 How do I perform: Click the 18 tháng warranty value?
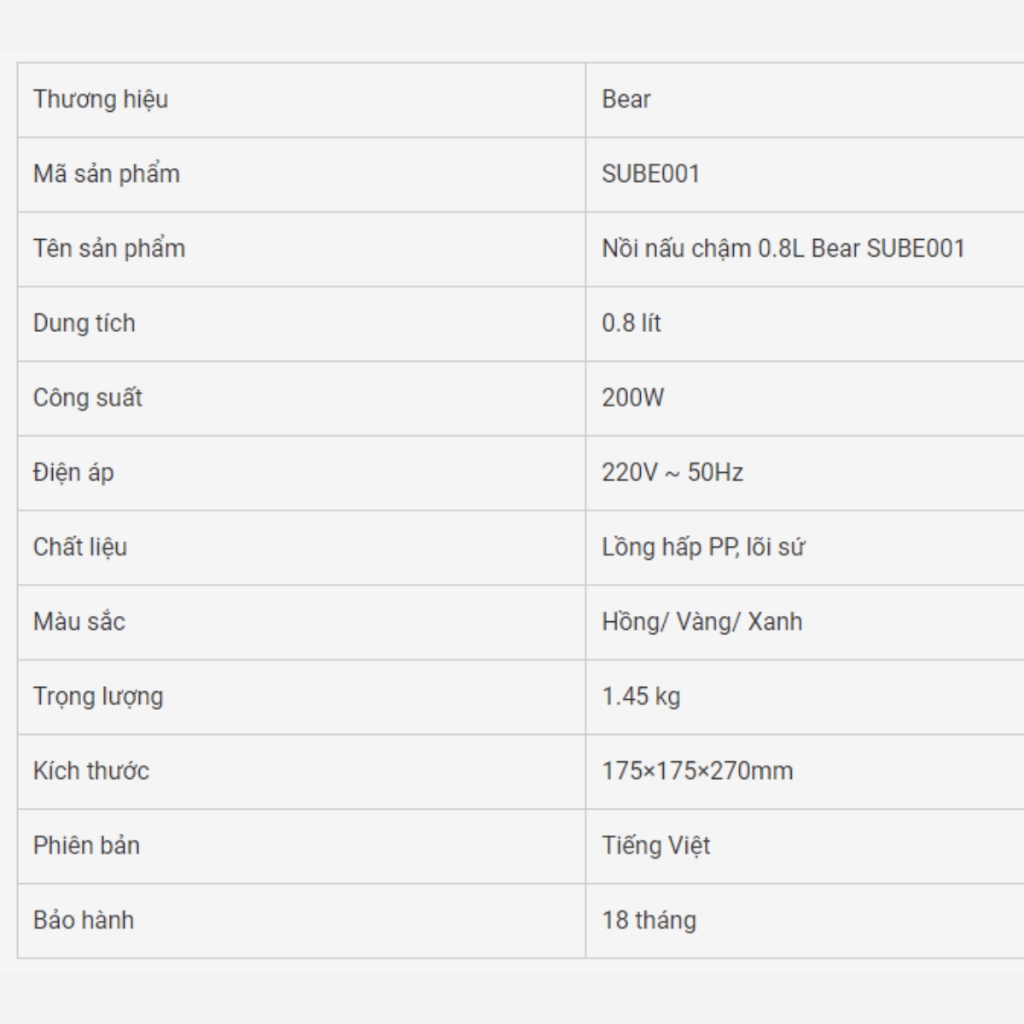tap(649, 921)
